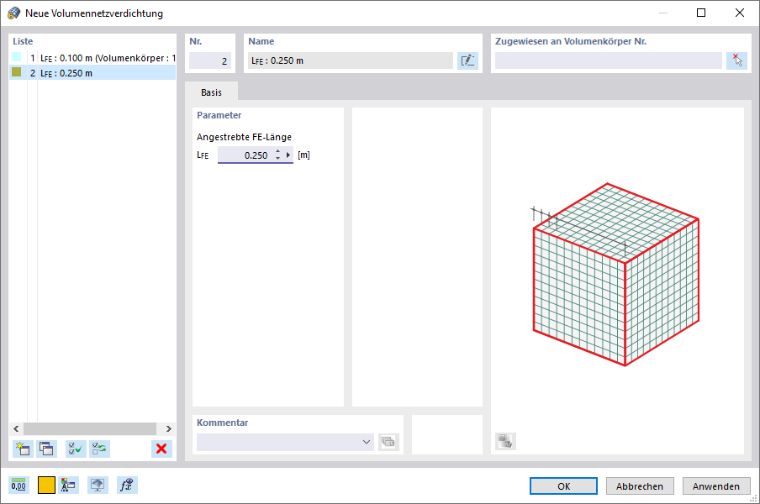Click the mesh cube preview graphic
The image size is (760, 504).
pyautogui.click(x=616, y=274)
